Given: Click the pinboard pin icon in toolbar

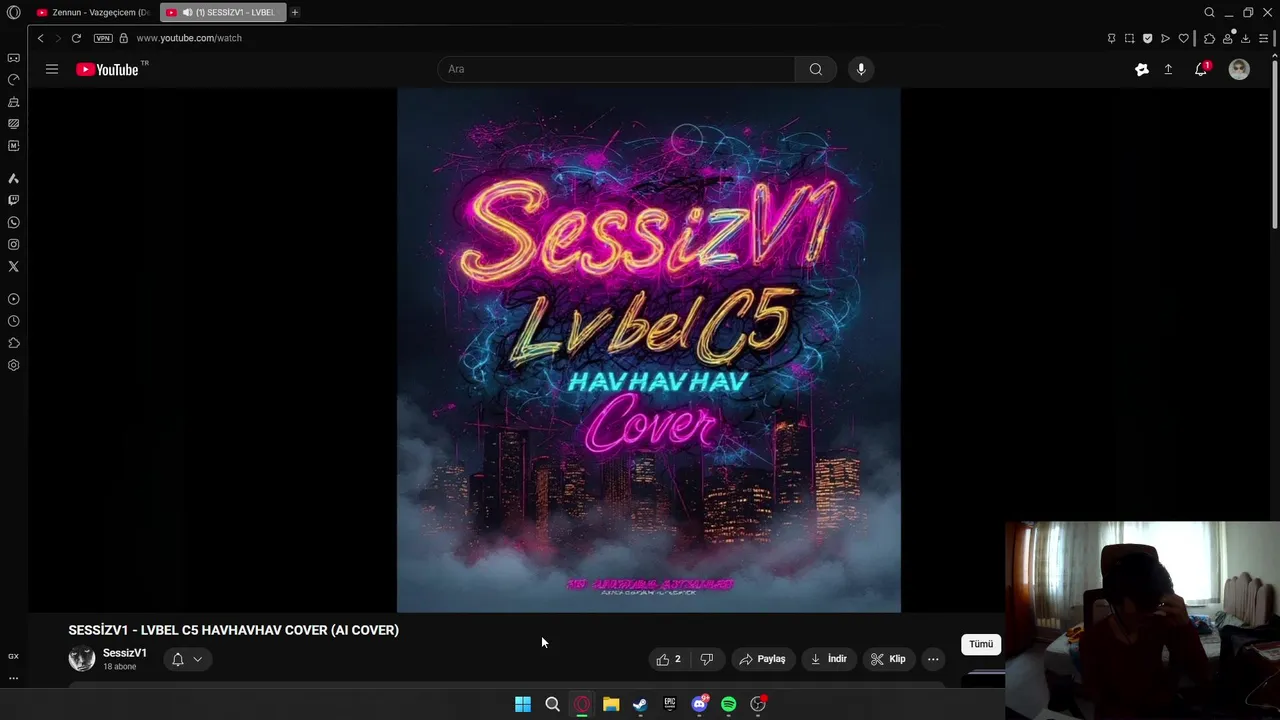Looking at the screenshot, I should (1111, 38).
